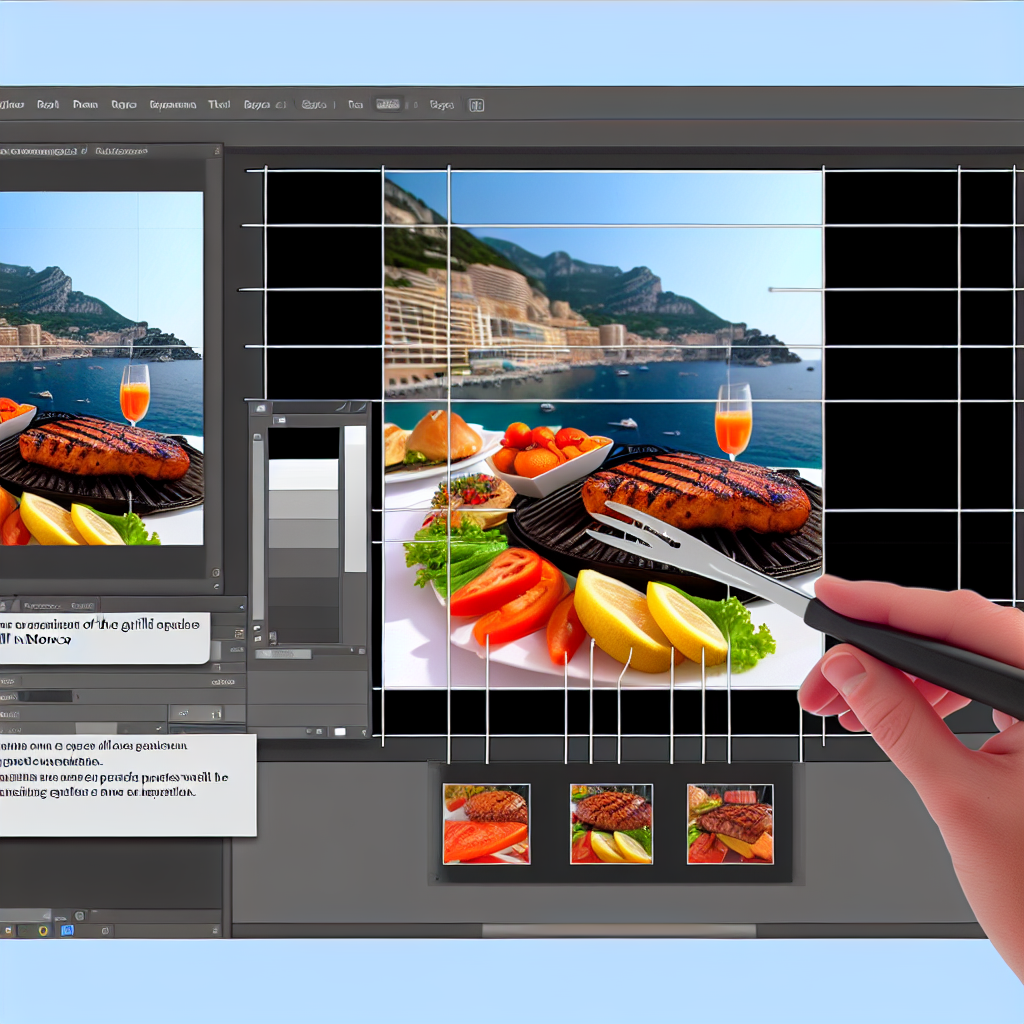
Task: Click the yellow icon in the bottom-left status bar
Action: click(x=43, y=930)
